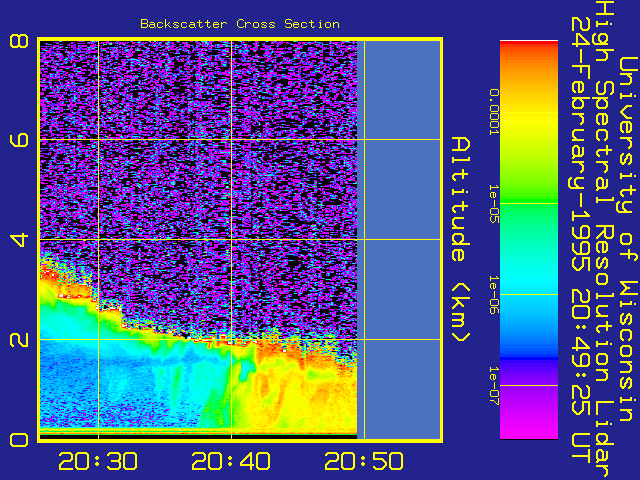Select the altitude axis label 4
The width and height of the screenshot is (640, 480).
19,240
